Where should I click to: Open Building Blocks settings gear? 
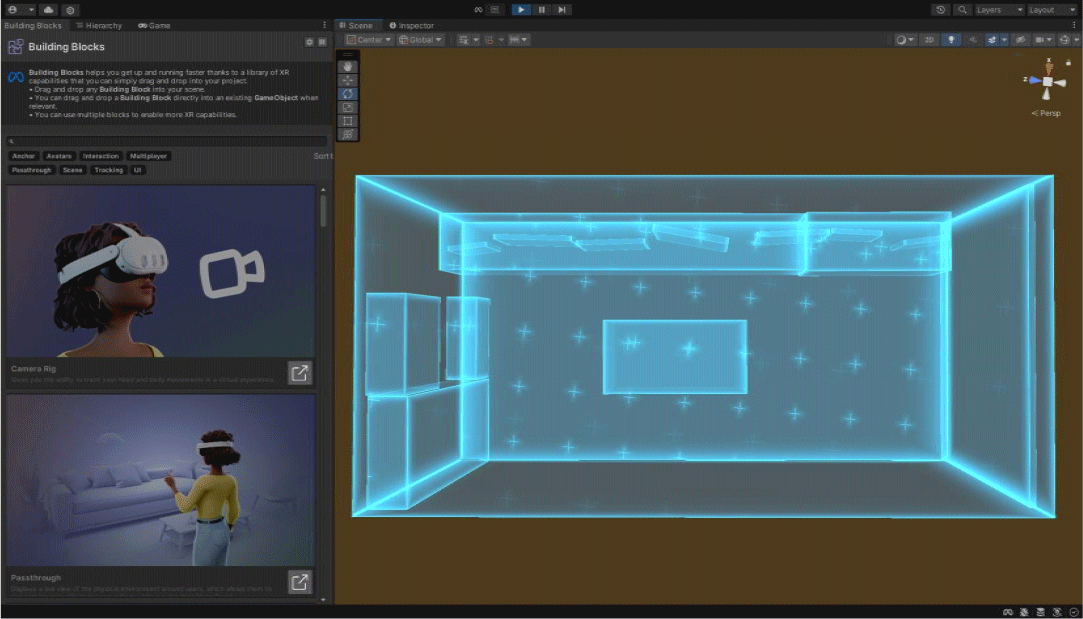pos(309,42)
